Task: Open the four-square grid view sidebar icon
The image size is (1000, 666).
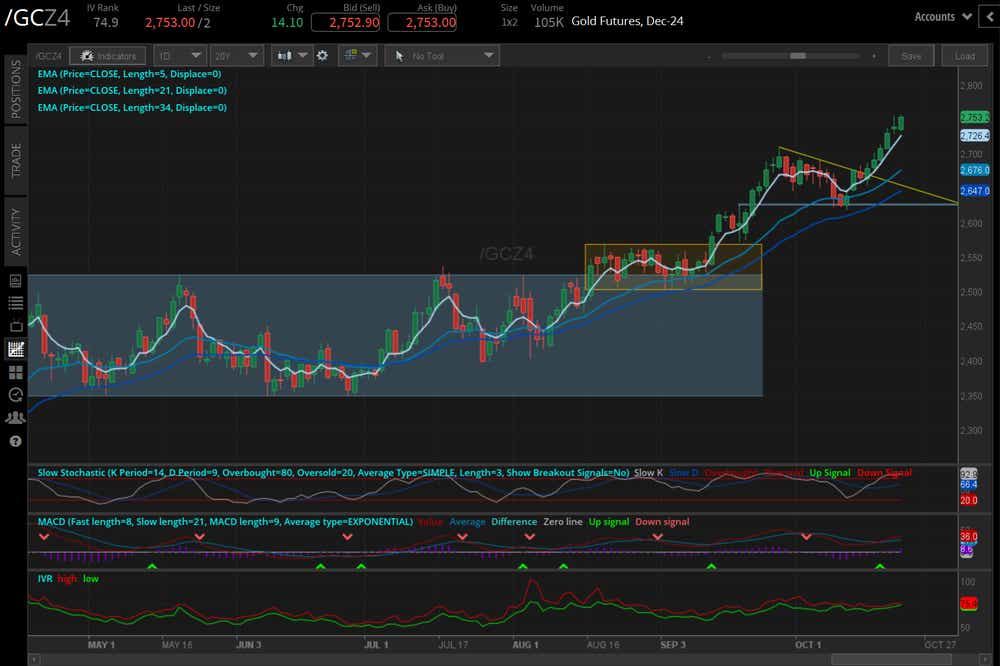Action: tap(15, 372)
